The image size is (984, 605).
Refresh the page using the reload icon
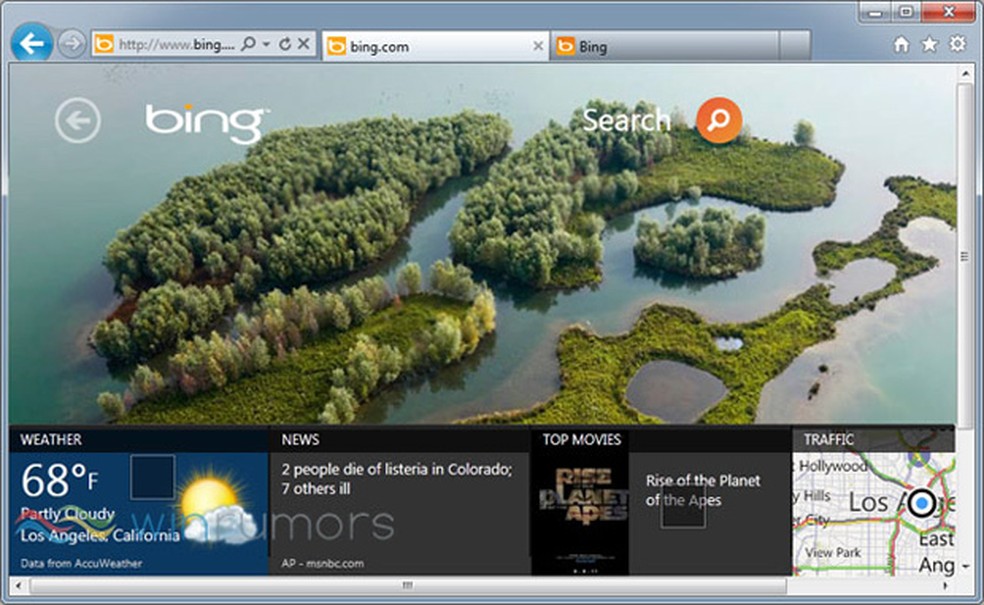(x=283, y=44)
